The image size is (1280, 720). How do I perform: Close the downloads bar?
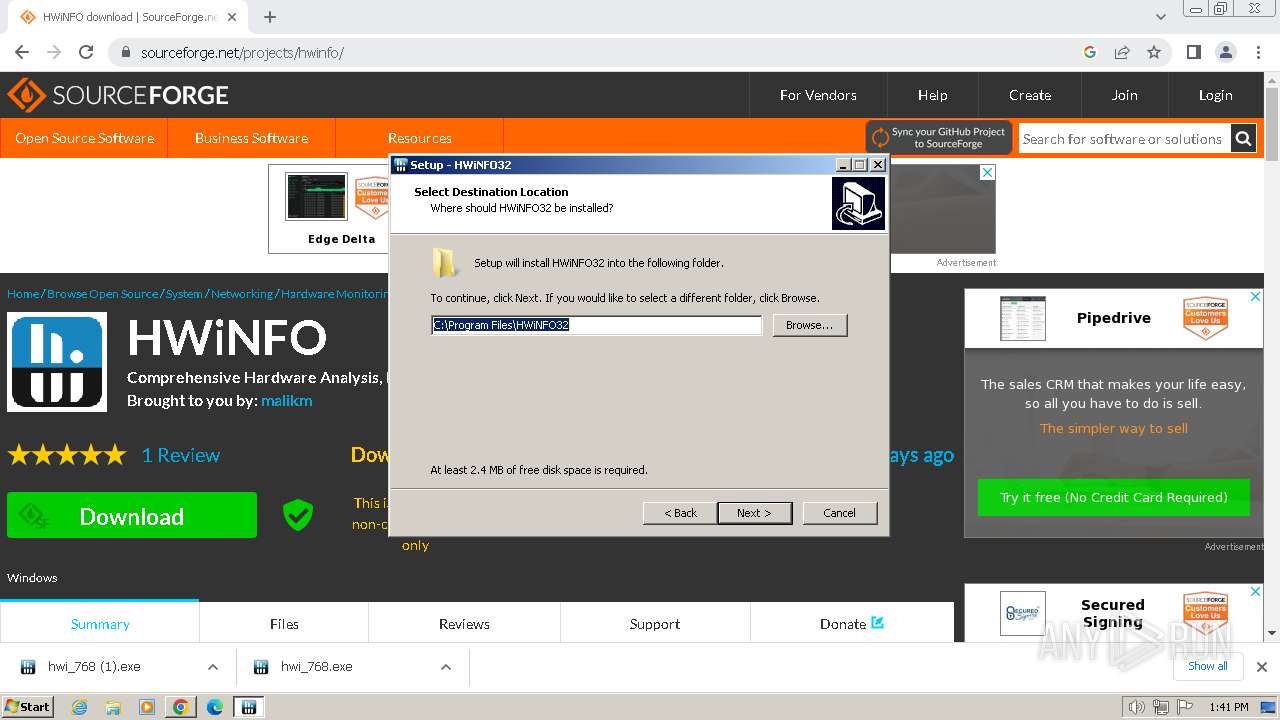tap(1262, 667)
